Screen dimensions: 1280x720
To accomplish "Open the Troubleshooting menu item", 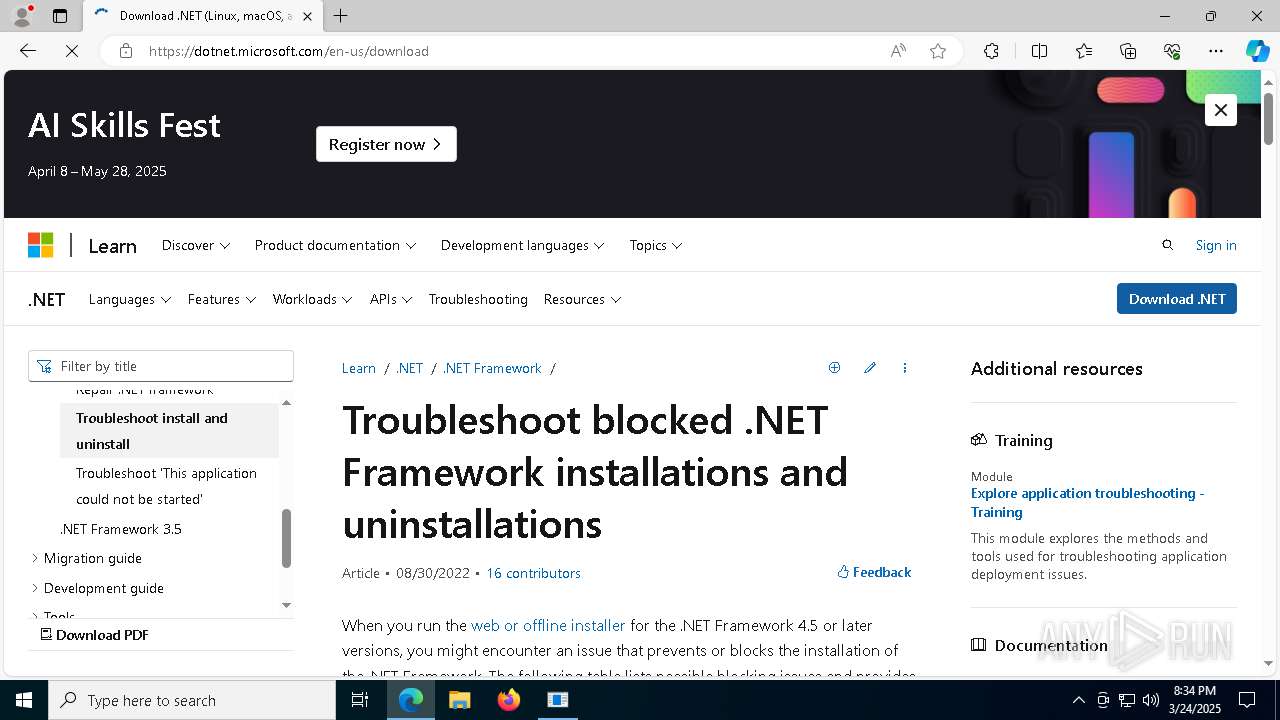I will (478, 299).
